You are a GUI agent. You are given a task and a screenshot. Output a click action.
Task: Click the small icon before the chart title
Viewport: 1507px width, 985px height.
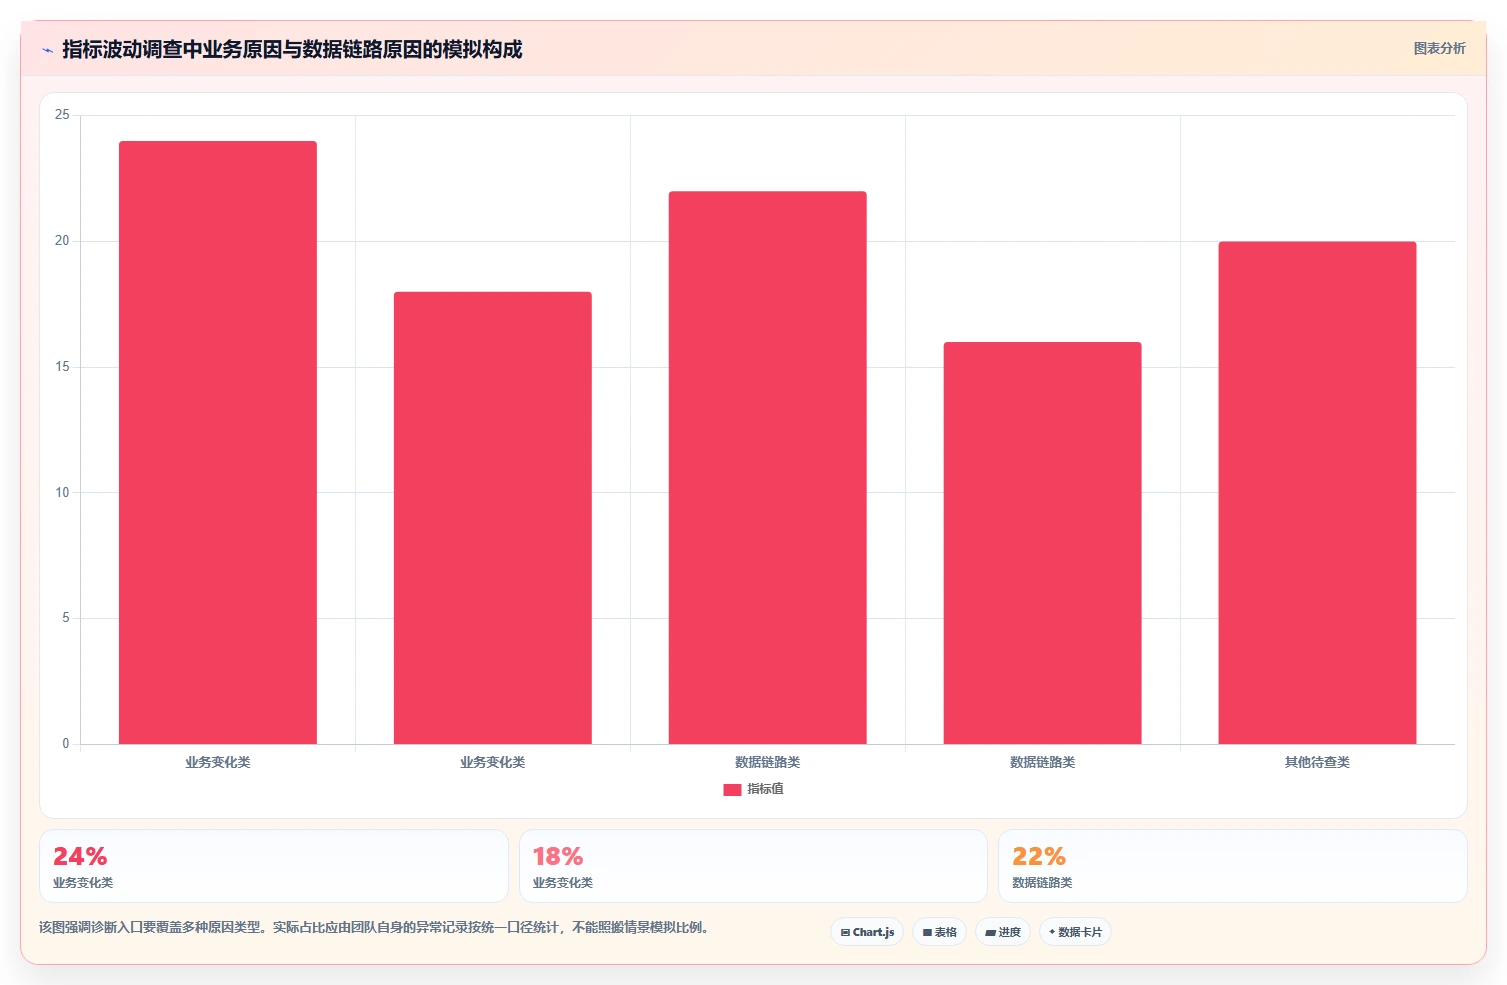(x=47, y=50)
